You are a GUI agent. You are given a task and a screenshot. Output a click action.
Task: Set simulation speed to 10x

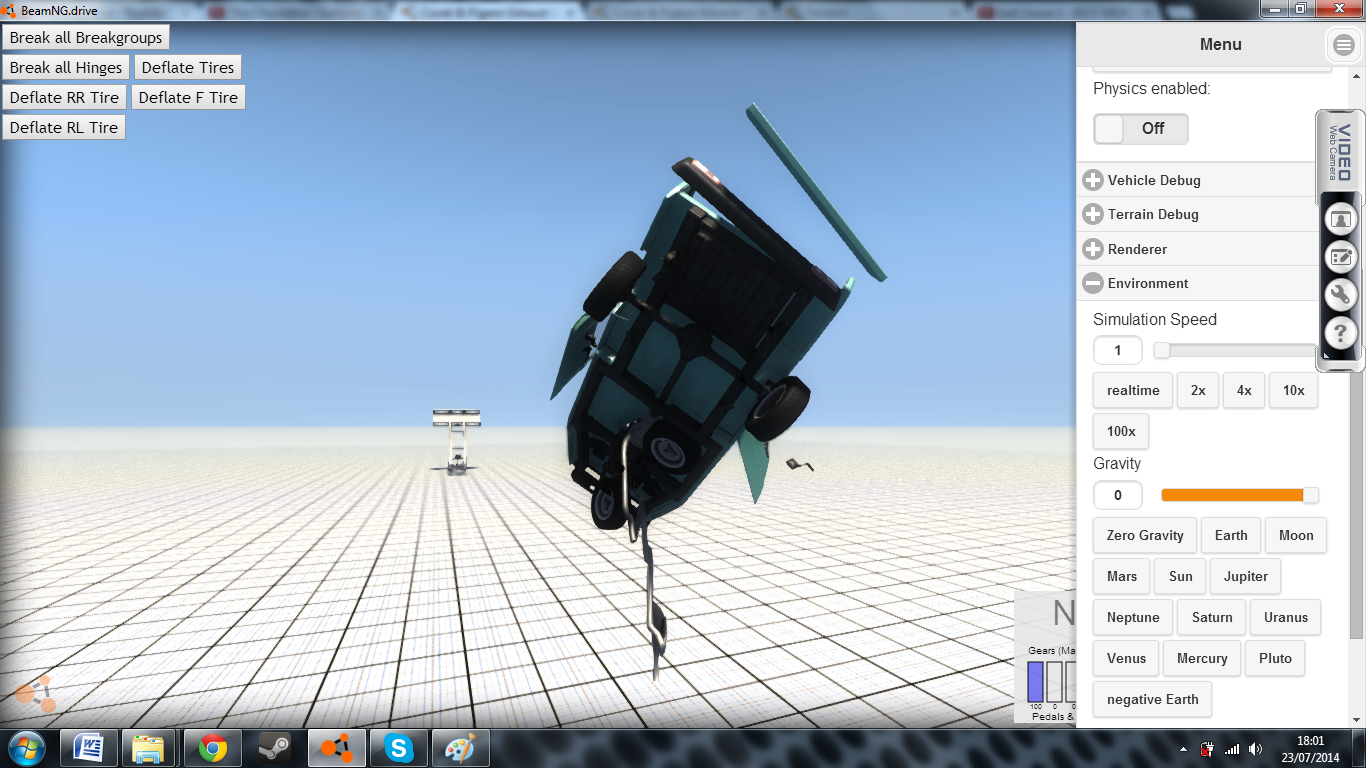click(1294, 390)
